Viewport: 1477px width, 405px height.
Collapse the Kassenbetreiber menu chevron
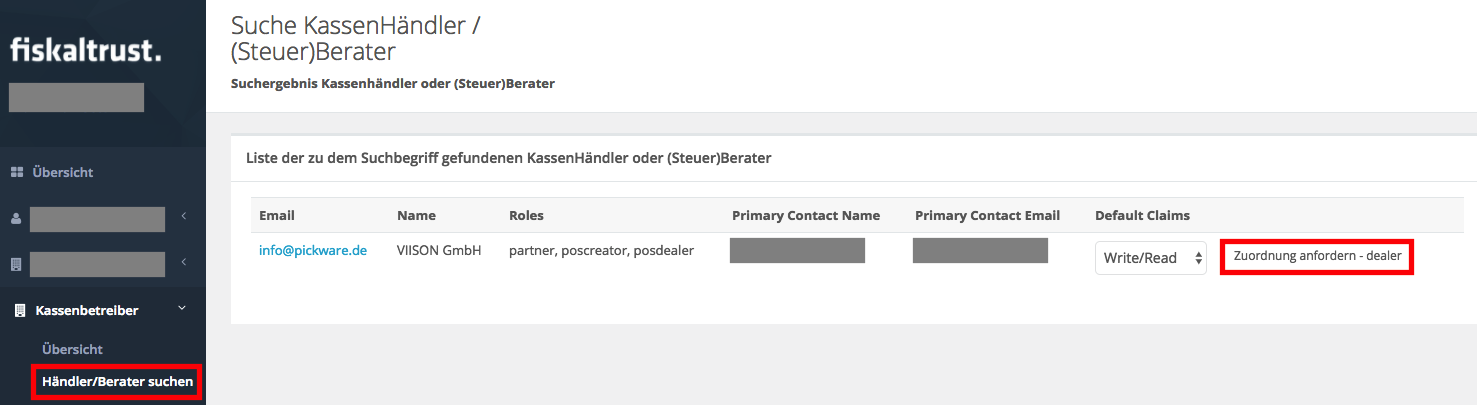tap(182, 308)
